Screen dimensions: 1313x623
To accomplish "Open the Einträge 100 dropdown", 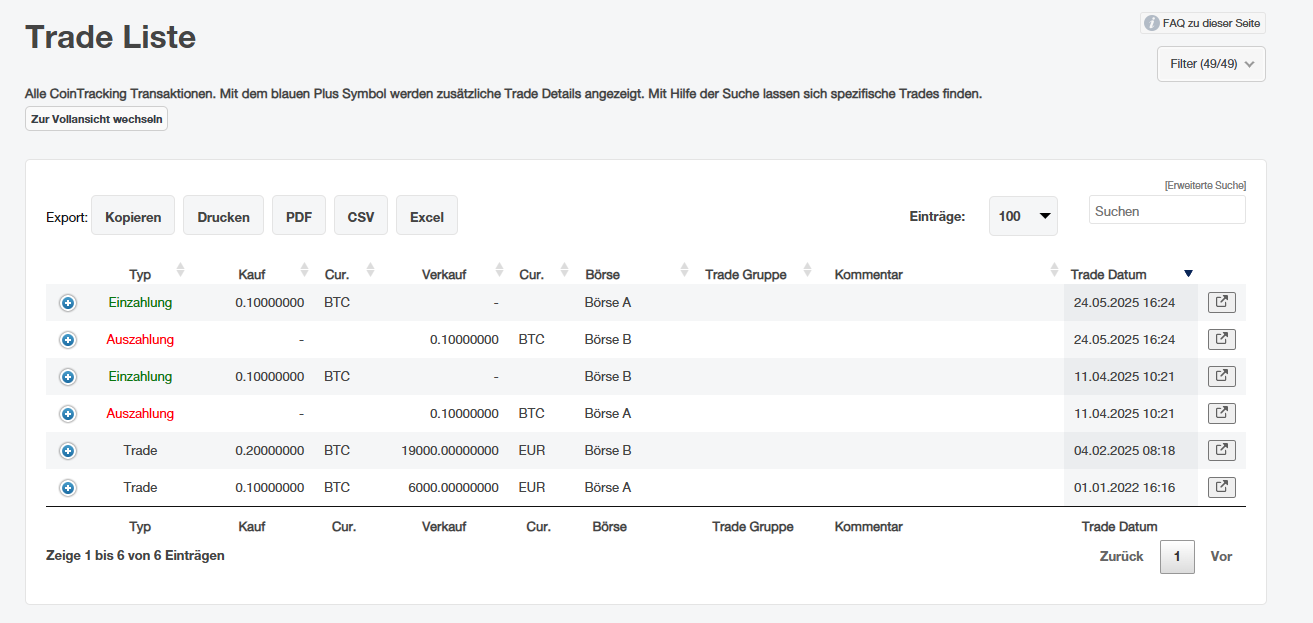I will click(x=1023, y=216).
